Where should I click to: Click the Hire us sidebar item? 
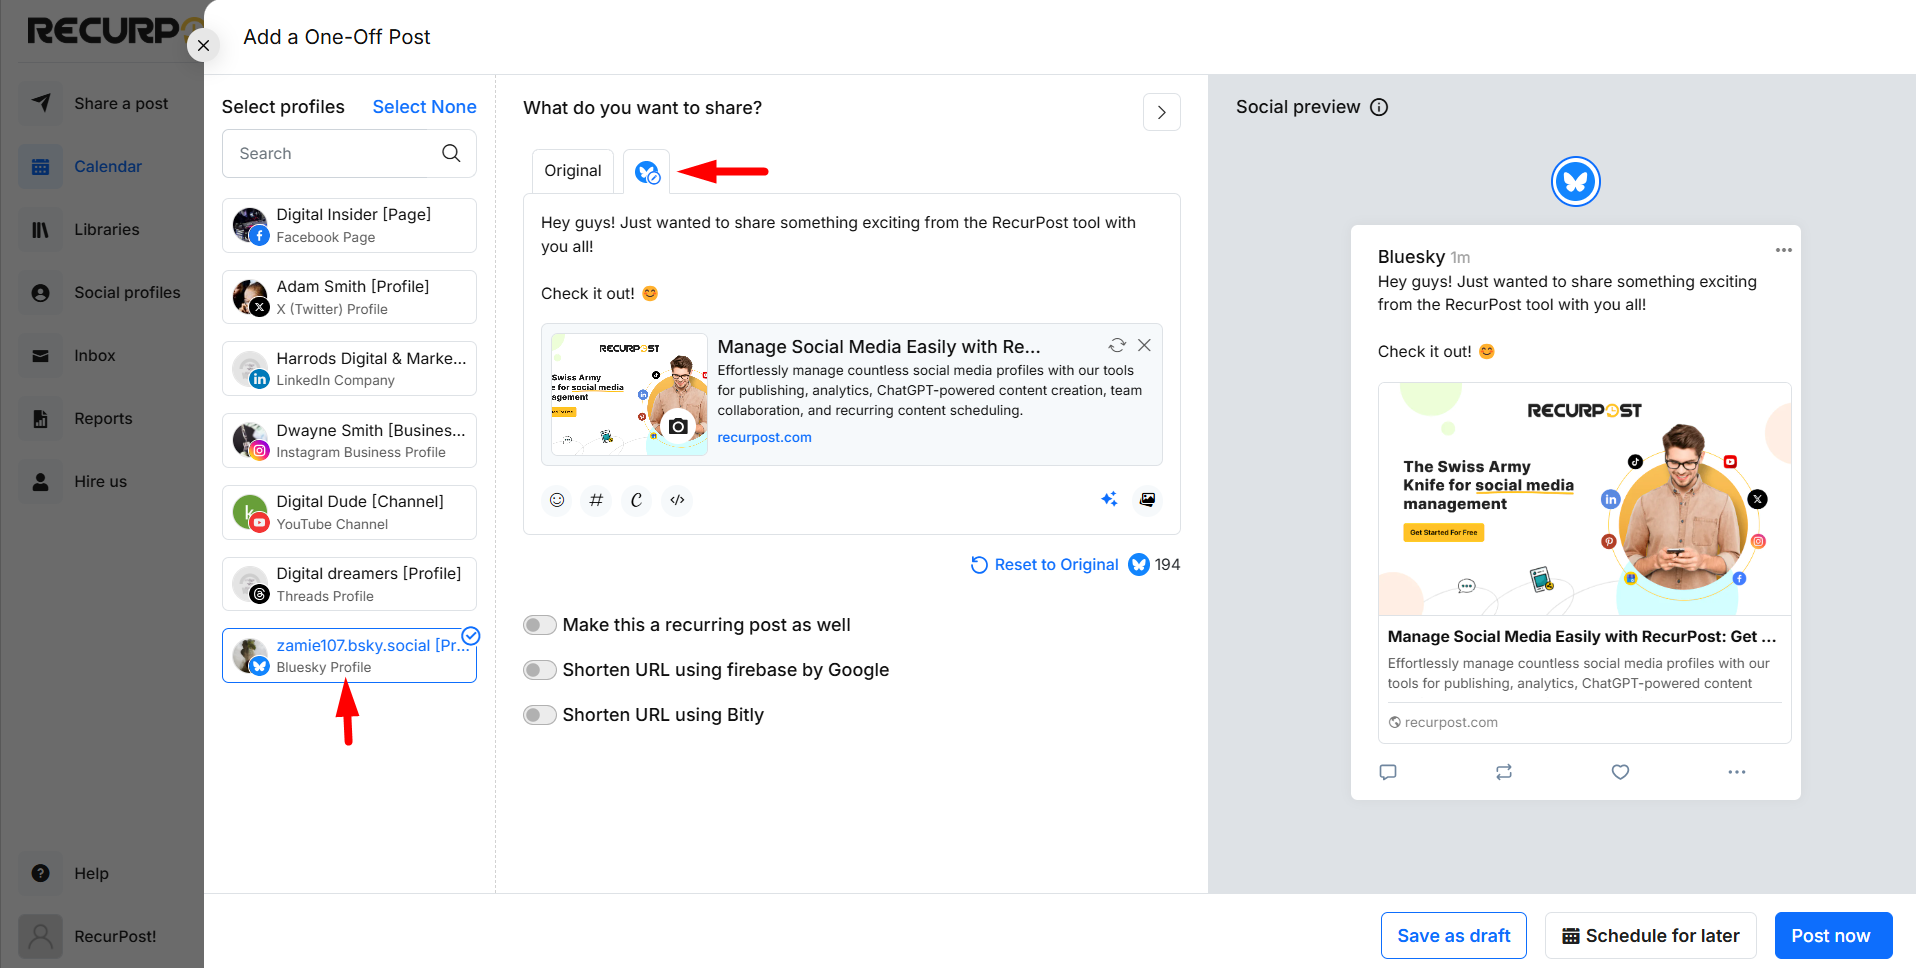point(102,481)
